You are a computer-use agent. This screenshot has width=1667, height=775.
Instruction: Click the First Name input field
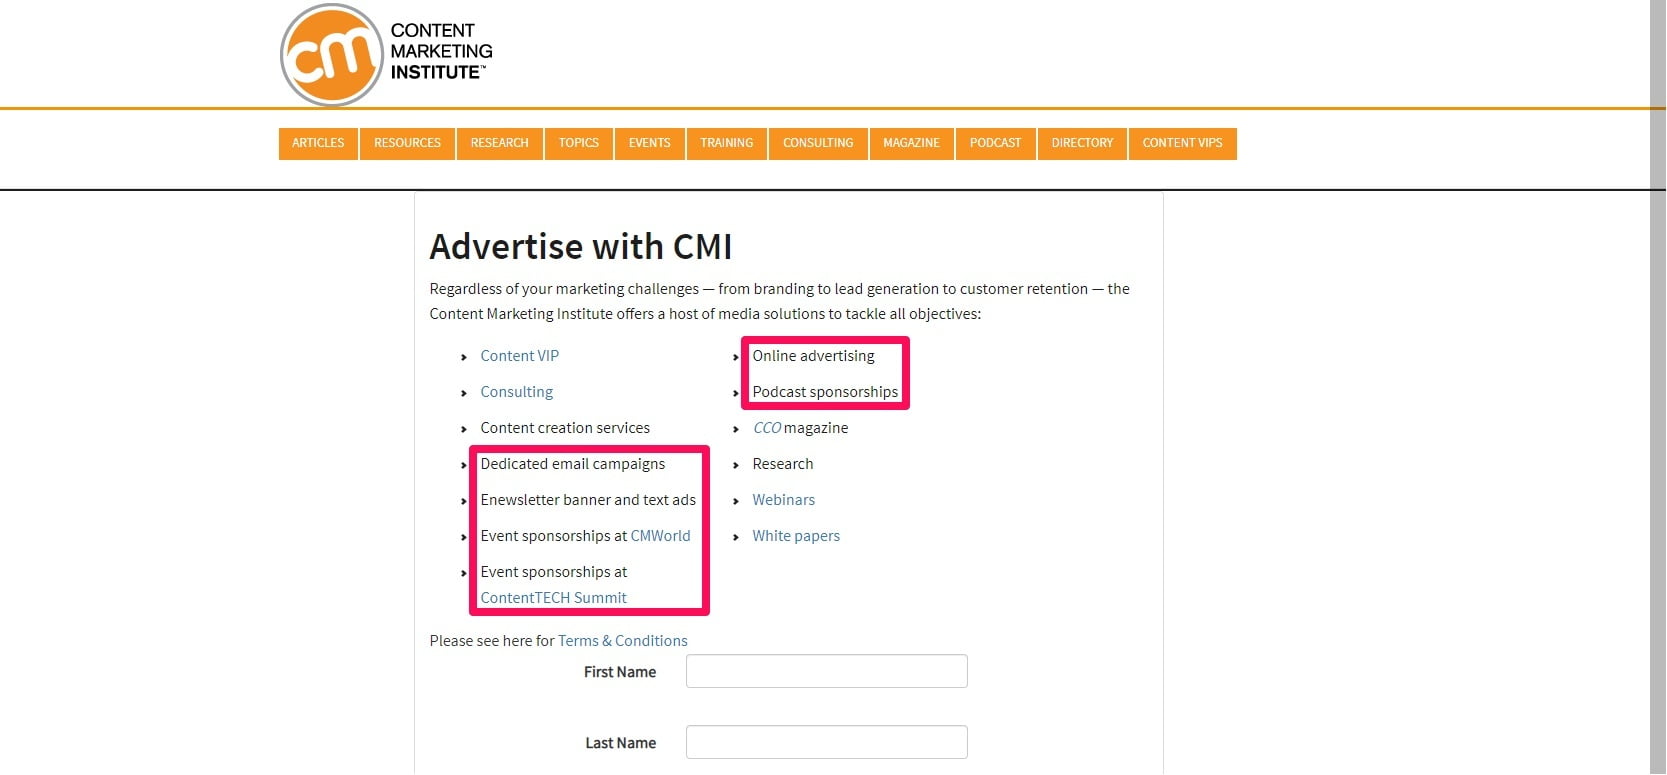pyautogui.click(x=827, y=671)
